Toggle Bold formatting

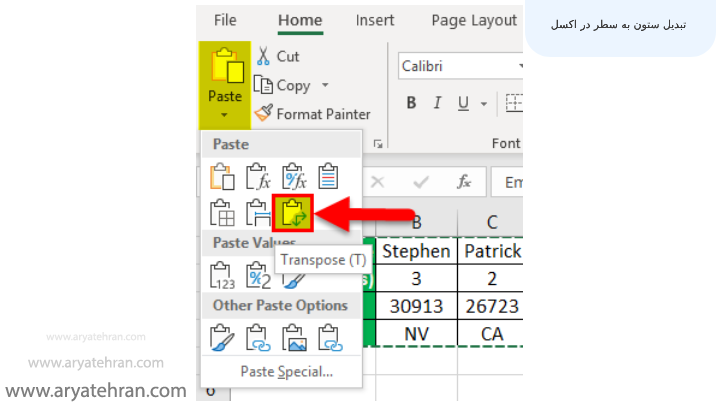click(x=411, y=103)
